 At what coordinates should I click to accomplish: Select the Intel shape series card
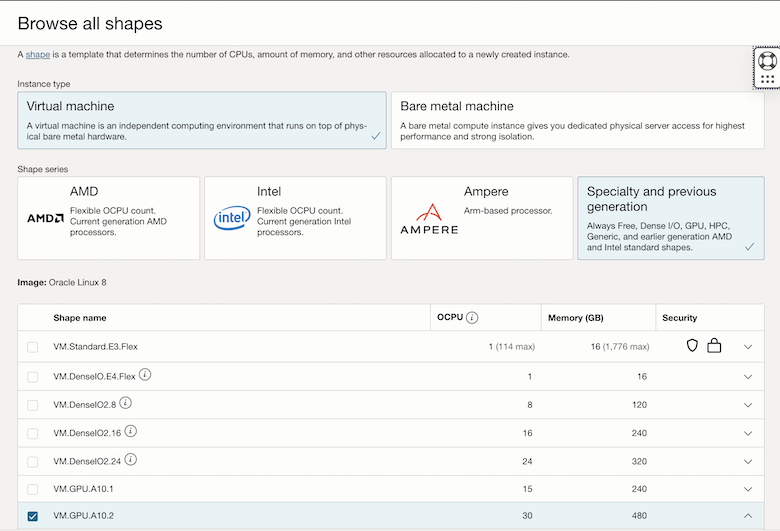(294, 218)
